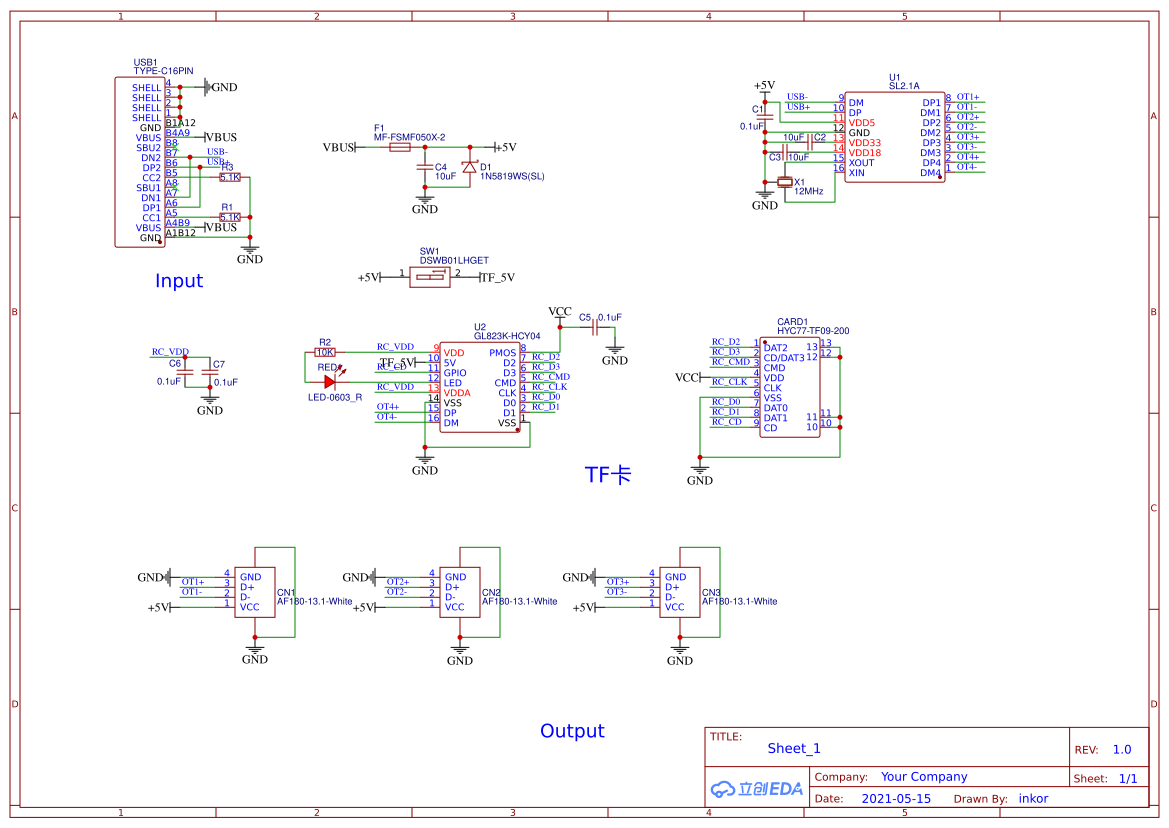Click the "Your Company" company field

923,776
